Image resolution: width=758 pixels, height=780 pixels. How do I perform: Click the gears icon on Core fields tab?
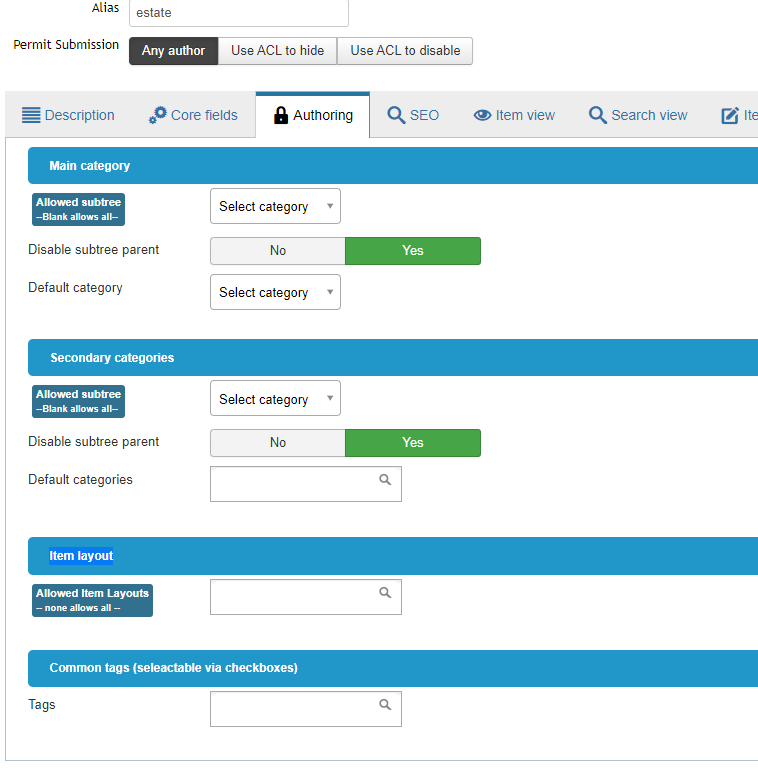click(157, 115)
